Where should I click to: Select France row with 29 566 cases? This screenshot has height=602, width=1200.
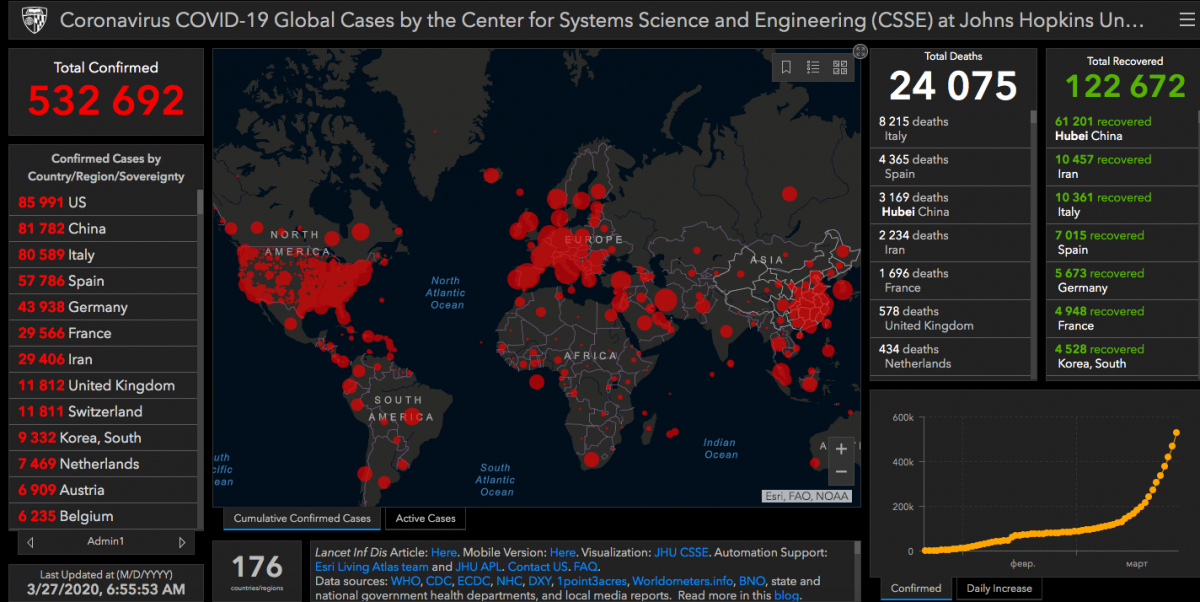pyautogui.click(x=104, y=332)
